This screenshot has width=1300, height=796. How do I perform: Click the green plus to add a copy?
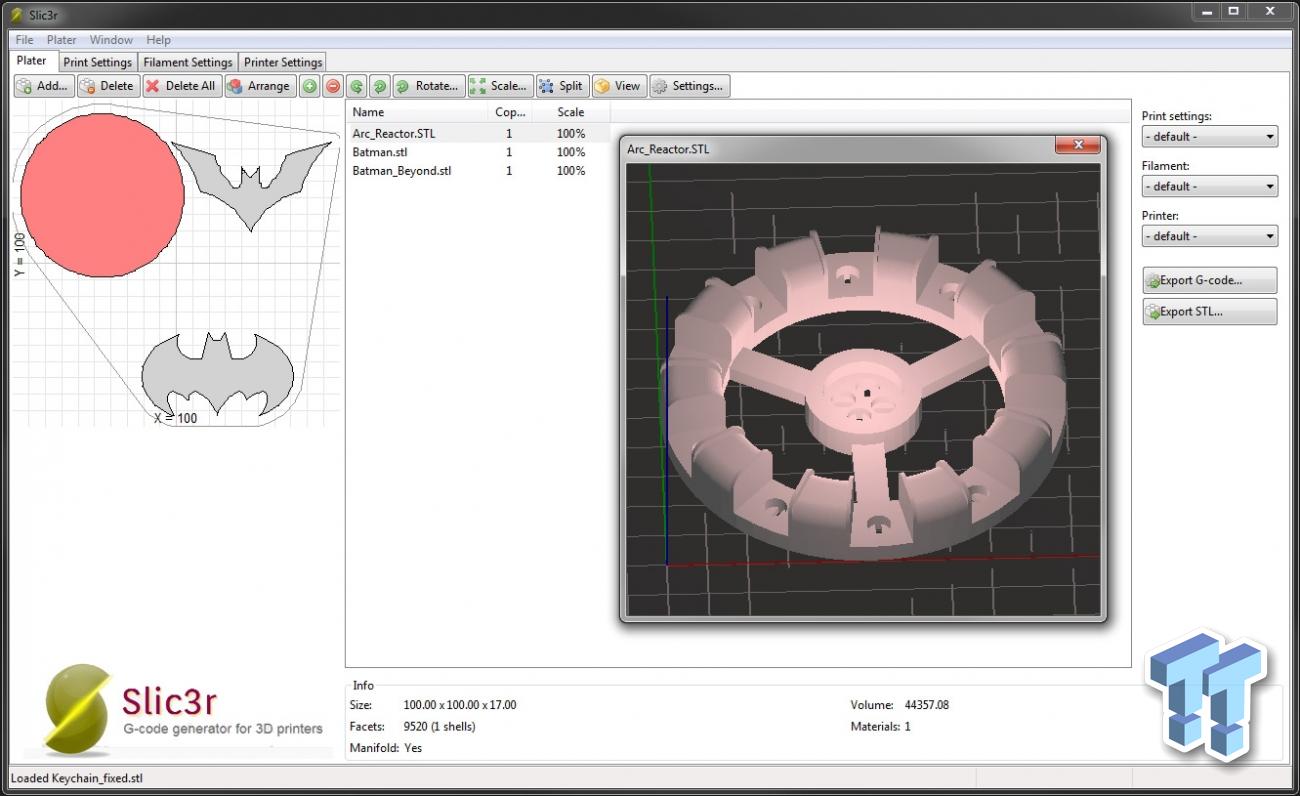click(310, 86)
